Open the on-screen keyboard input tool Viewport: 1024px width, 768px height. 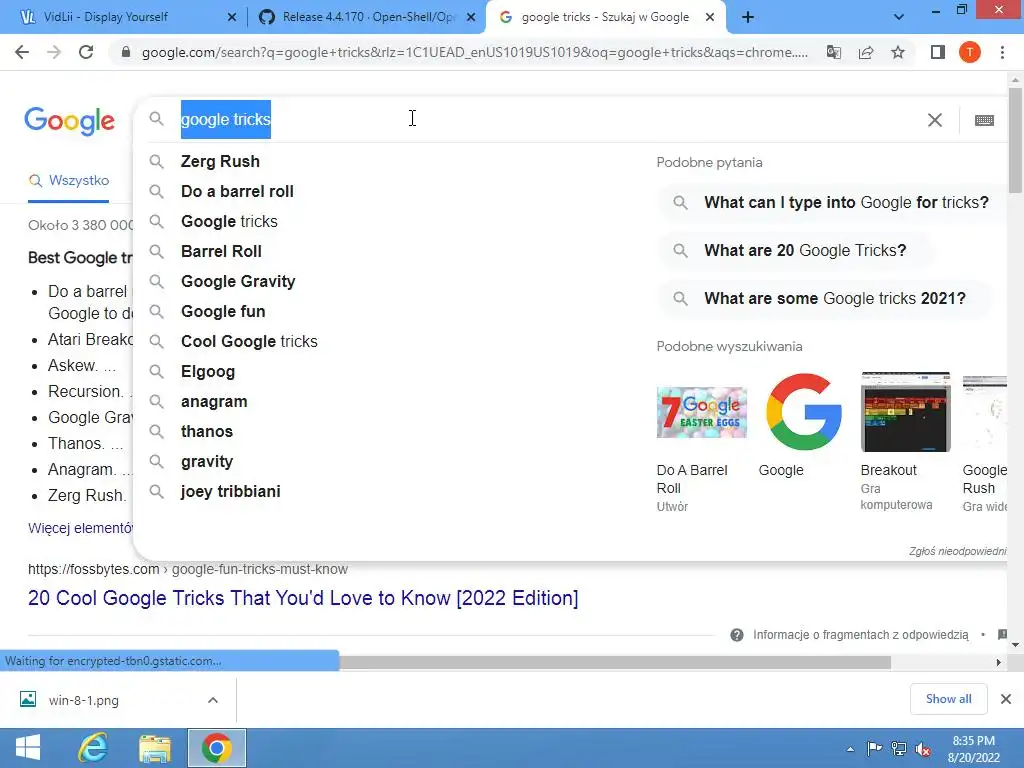[984, 120]
